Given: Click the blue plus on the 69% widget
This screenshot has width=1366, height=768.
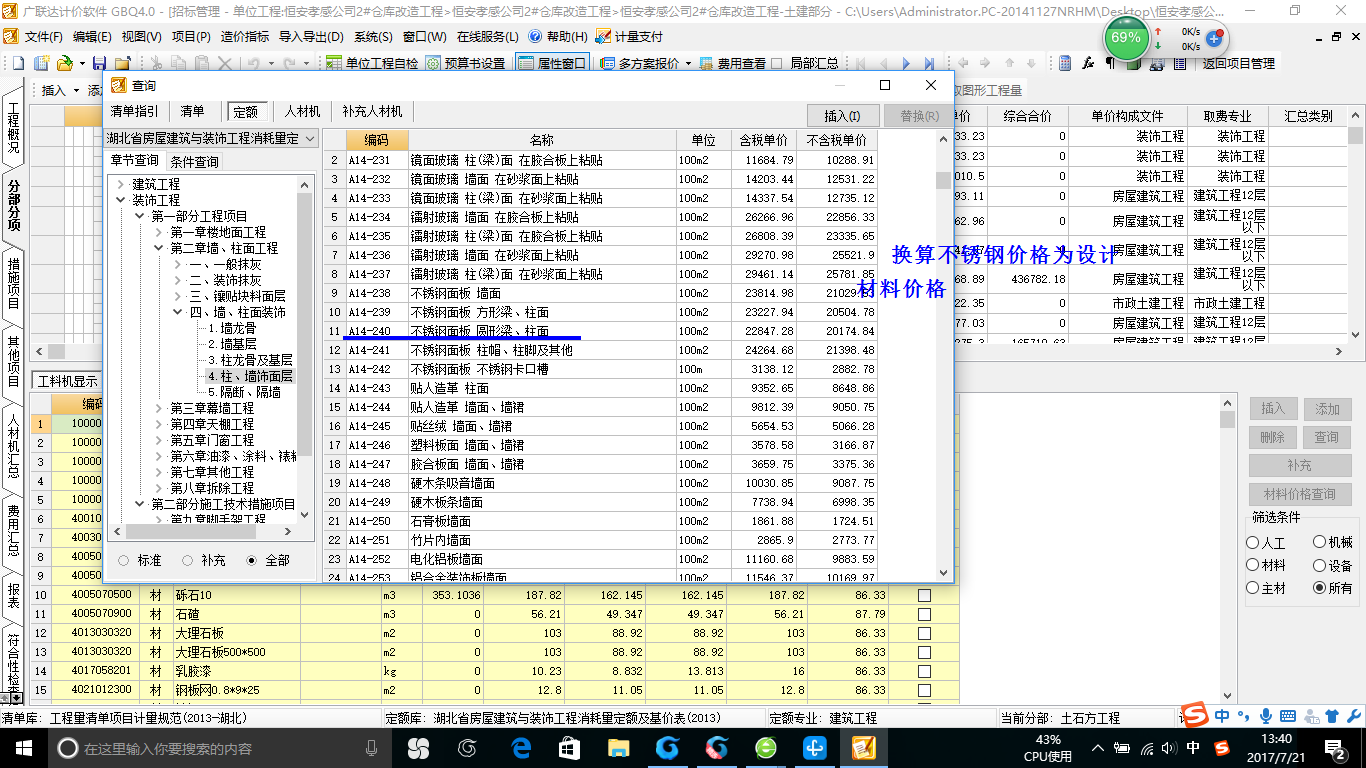Looking at the screenshot, I should point(1215,38).
